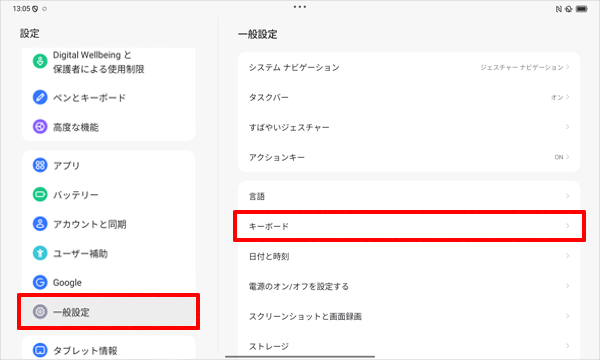
Task: Tap the Google G icon
Action: point(40,282)
